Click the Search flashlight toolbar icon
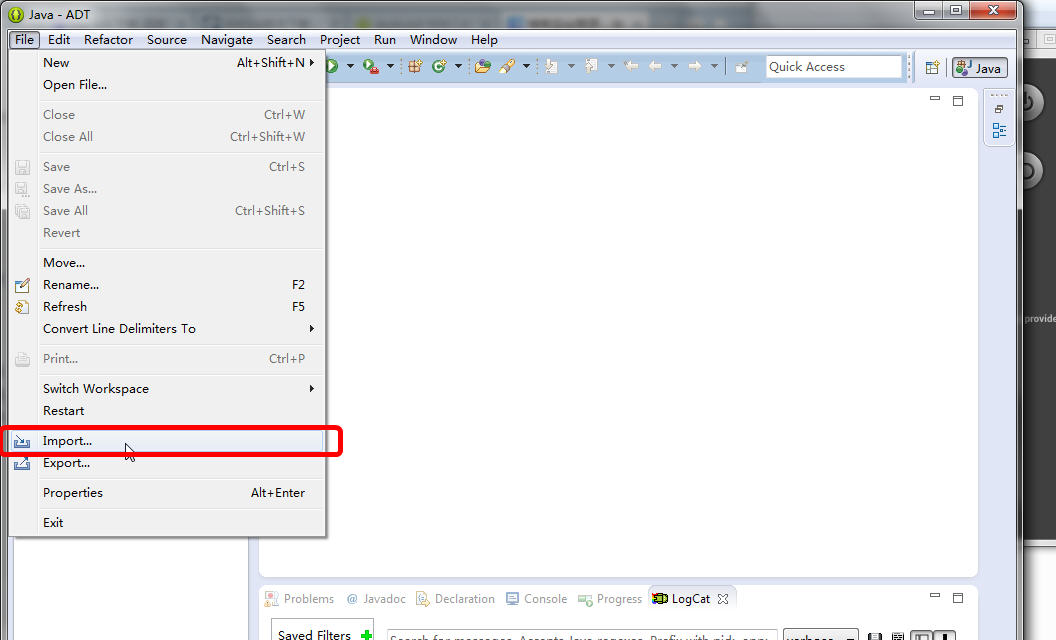The width and height of the screenshot is (1056, 640). pyautogui.click(x=507, y=66)
